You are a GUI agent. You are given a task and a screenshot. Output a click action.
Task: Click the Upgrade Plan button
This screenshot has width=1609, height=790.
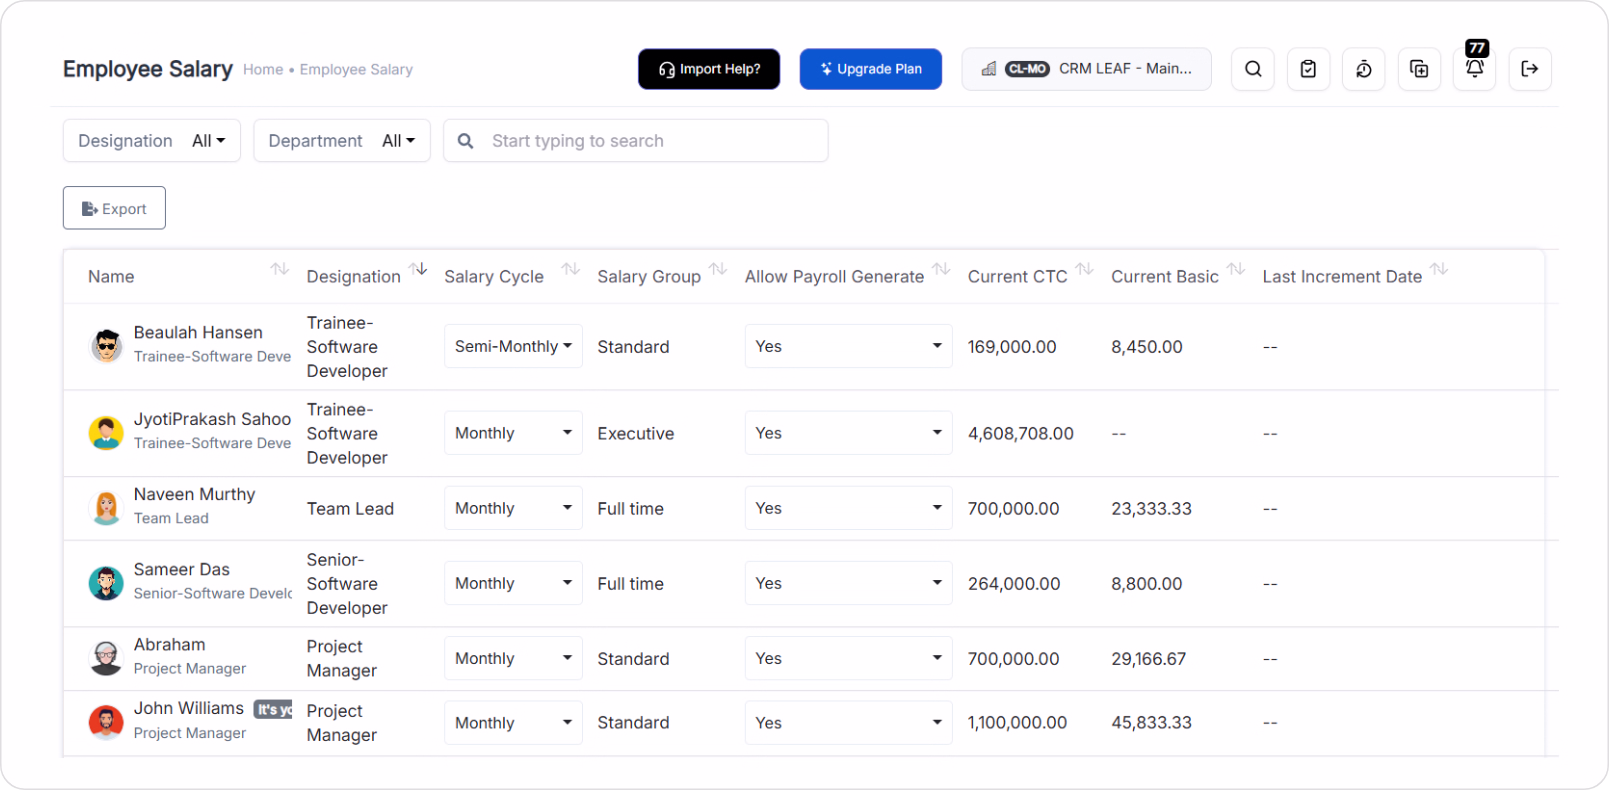(871, 69)
